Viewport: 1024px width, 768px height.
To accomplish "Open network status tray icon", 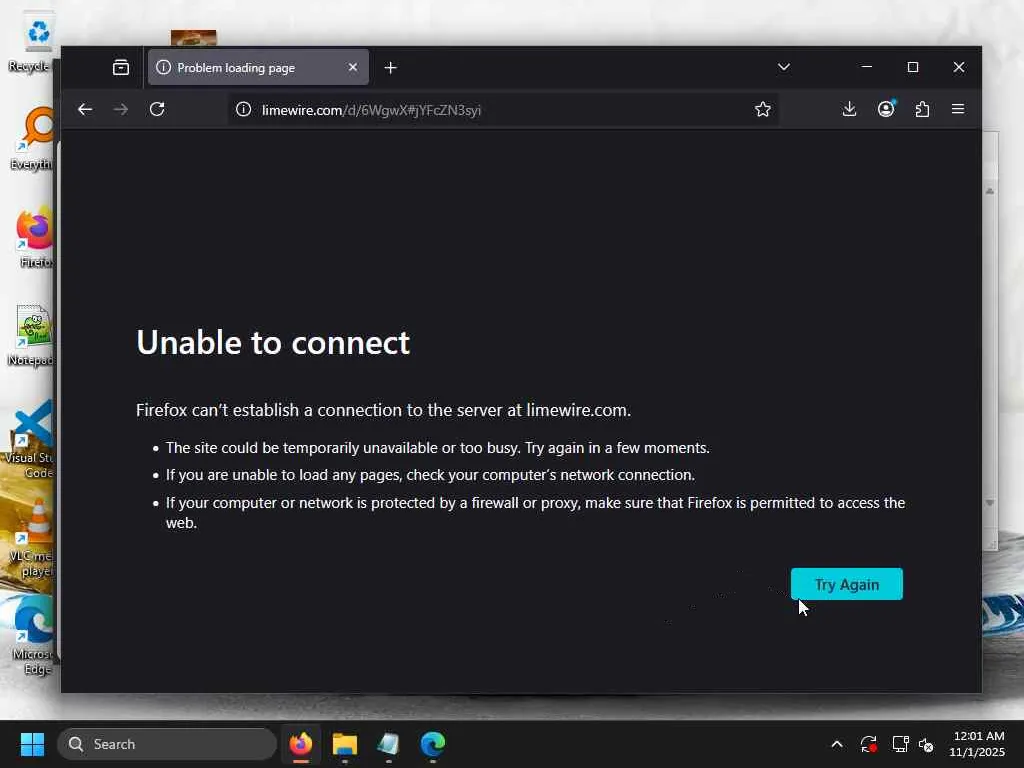I will click(x=901, y=744).
